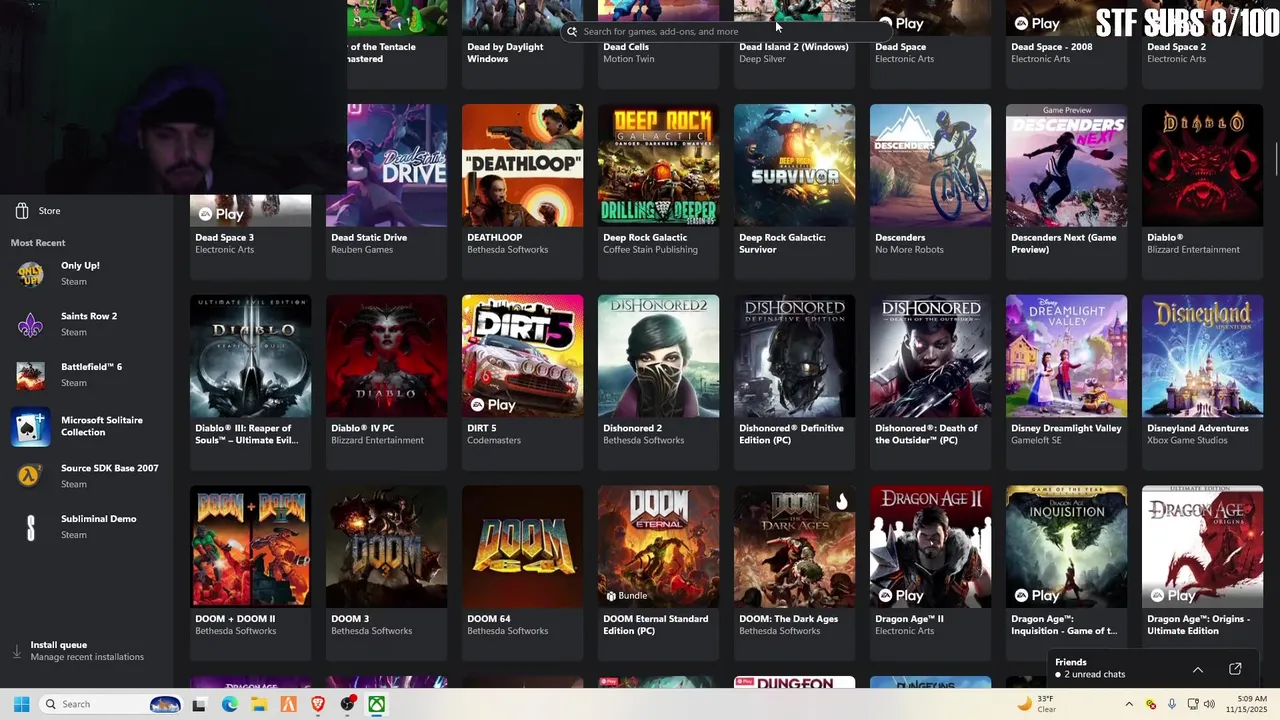Screen dimensions: 1280x720
Task: Focus the search for games field
Action: click(x=728, y=31)
